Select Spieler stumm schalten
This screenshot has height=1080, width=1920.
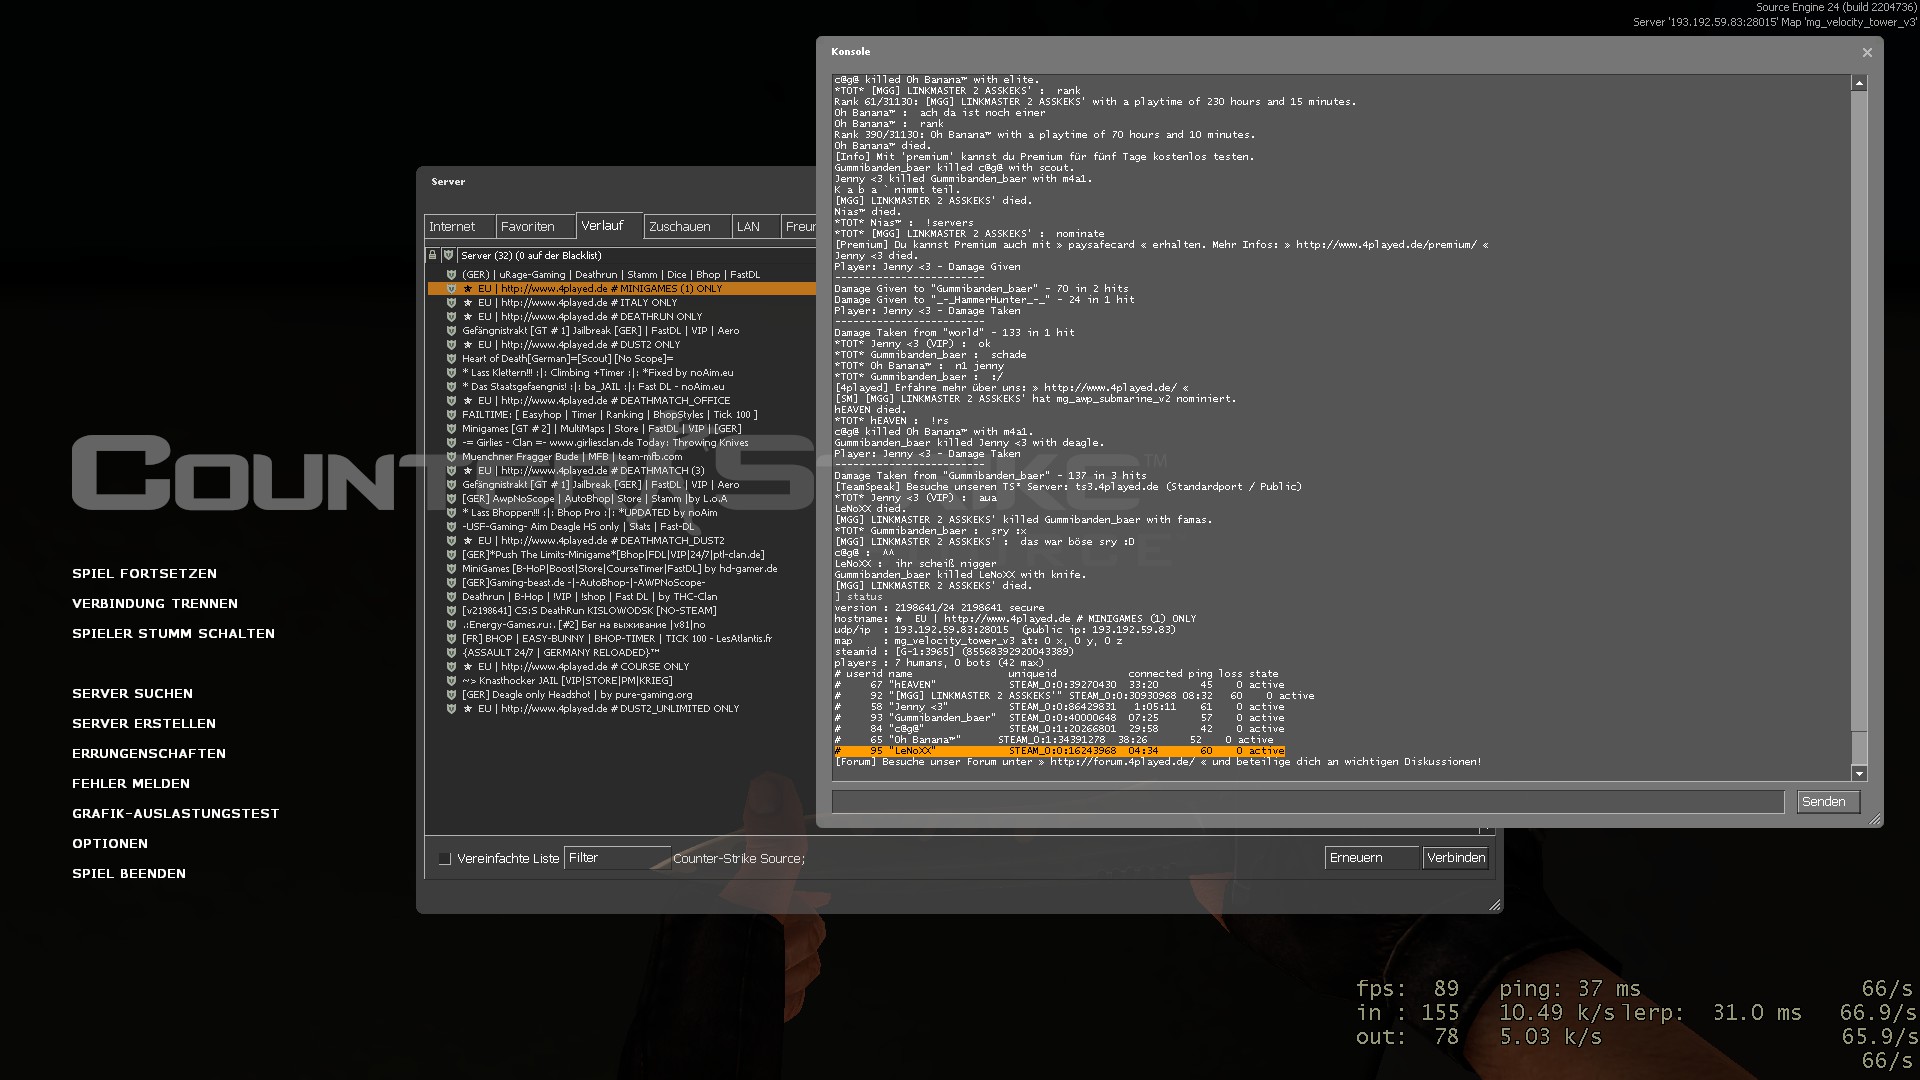[x=173, y=634]
